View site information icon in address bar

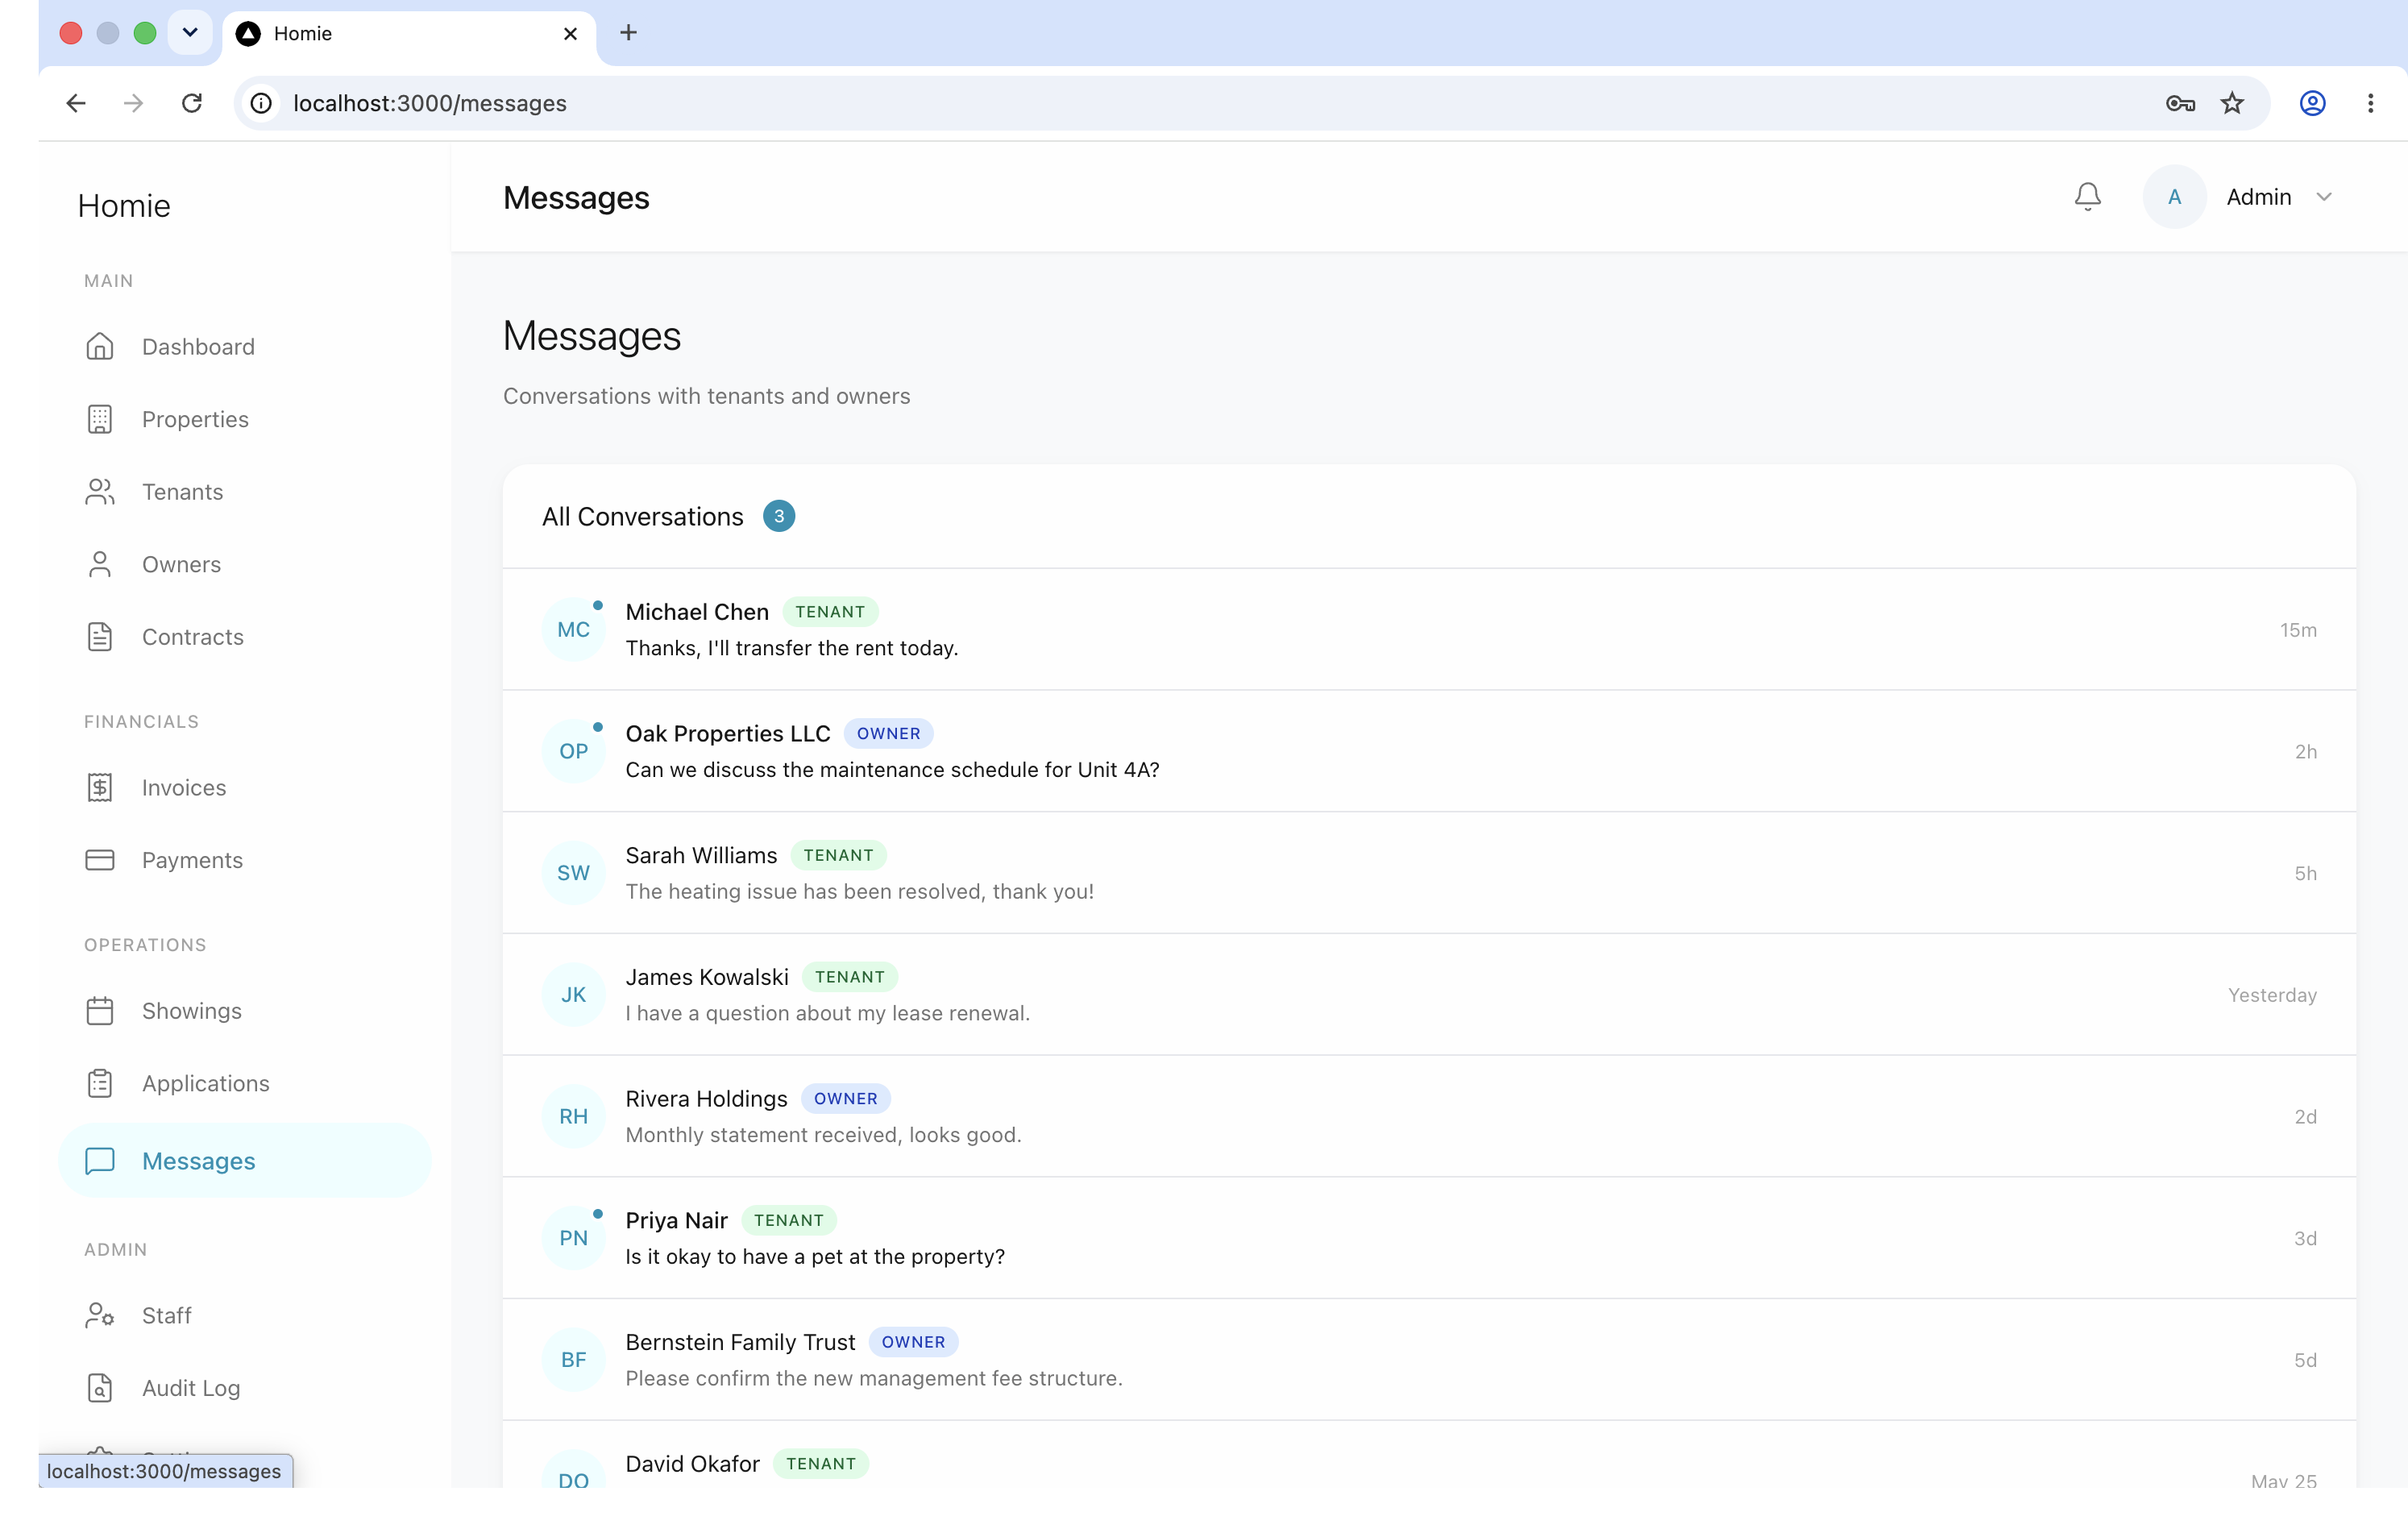click(261, 103)
